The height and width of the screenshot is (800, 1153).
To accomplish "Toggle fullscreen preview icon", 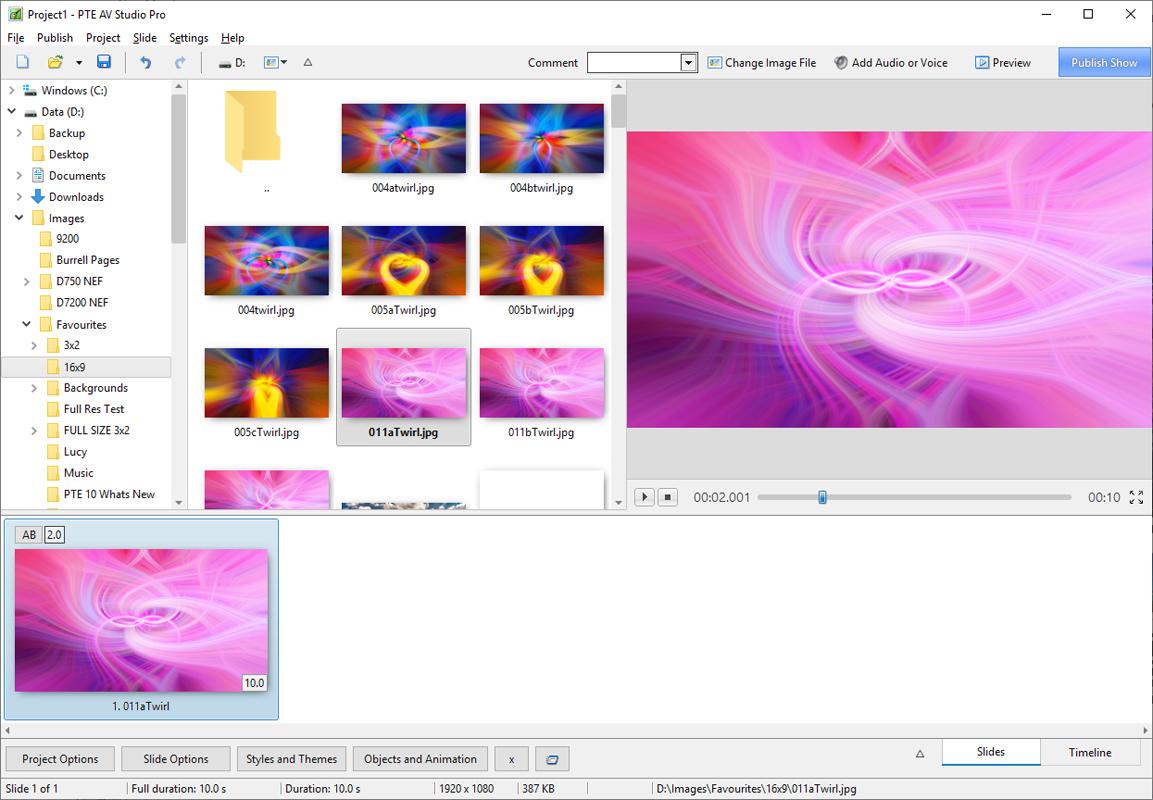I will 1136,497.
